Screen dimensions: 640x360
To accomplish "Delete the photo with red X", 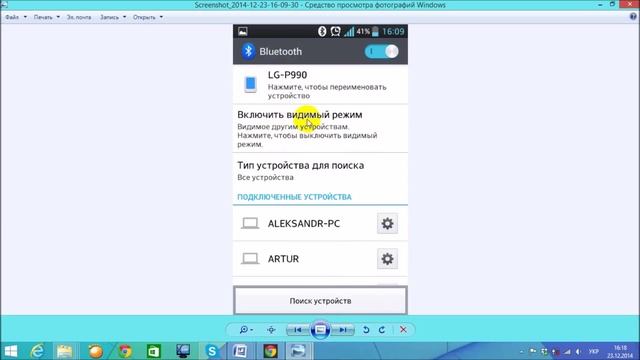I will click(x=403, y=329).
